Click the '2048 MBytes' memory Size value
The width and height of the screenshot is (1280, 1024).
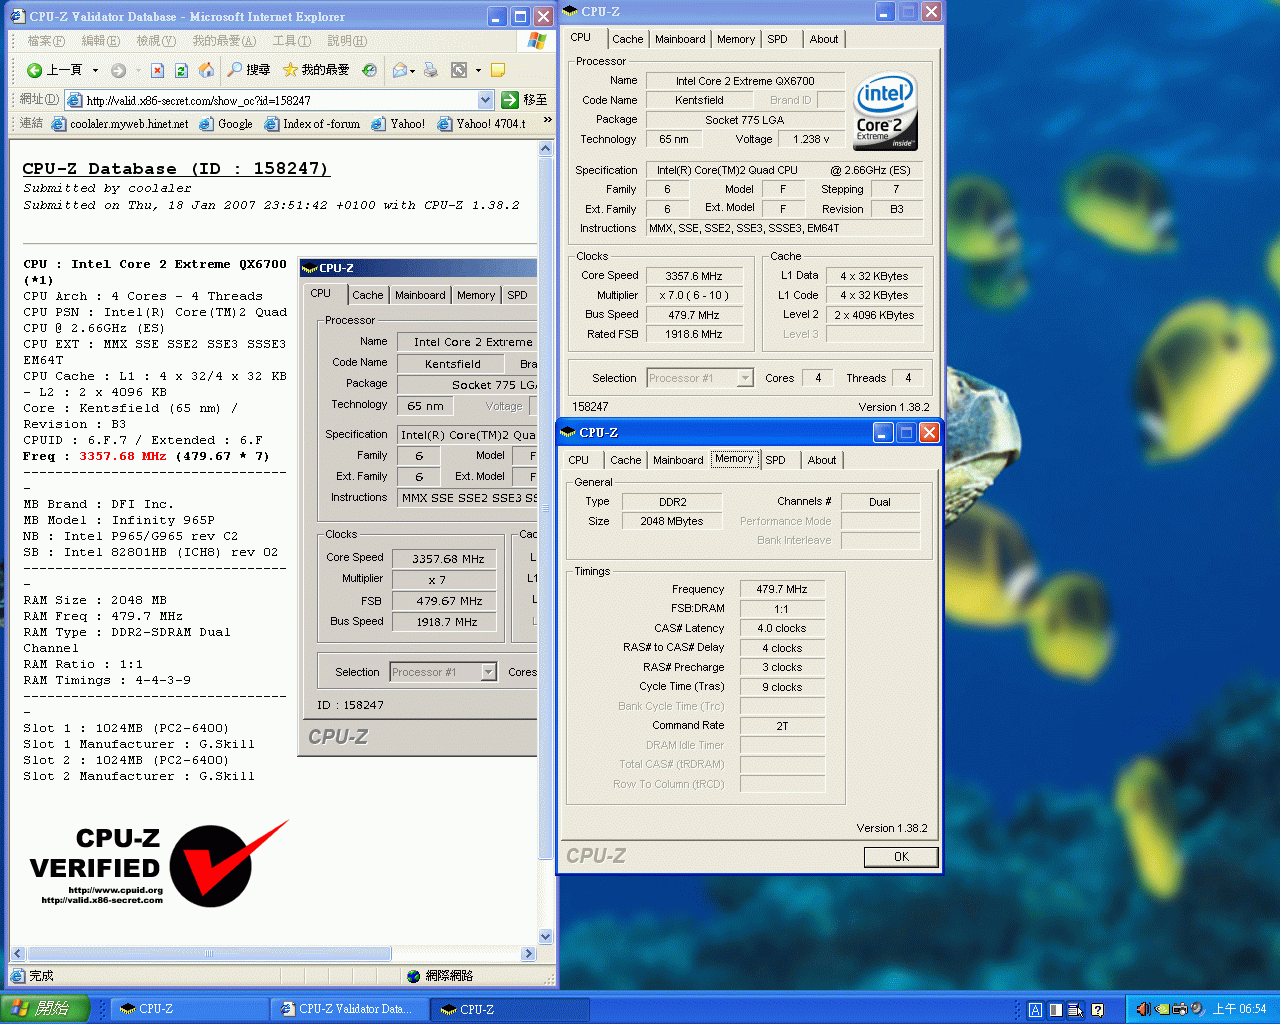tap(672, 521)
